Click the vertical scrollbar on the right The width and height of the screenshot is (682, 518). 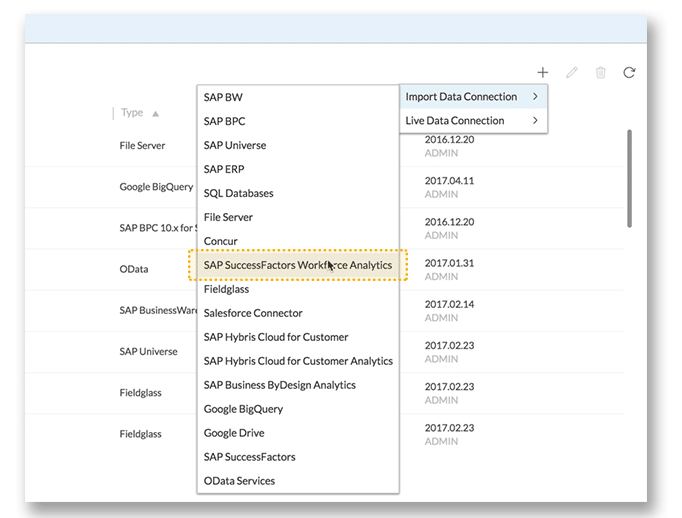coord(629,178)
